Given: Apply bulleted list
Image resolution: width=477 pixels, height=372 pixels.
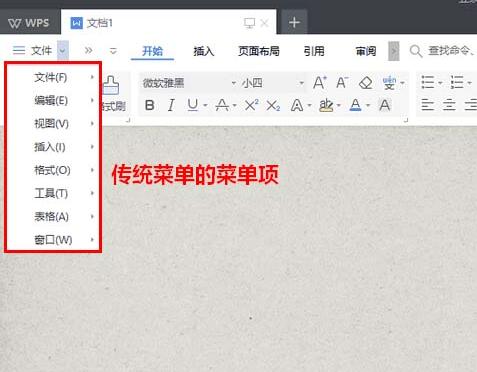Looking at the screenshot, I should pyautogui.click(x=427, y=82).
